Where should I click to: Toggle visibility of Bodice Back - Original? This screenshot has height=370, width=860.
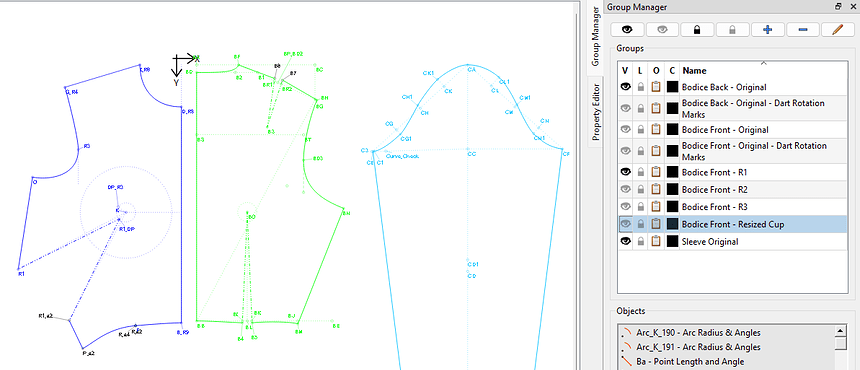[626, 87]
